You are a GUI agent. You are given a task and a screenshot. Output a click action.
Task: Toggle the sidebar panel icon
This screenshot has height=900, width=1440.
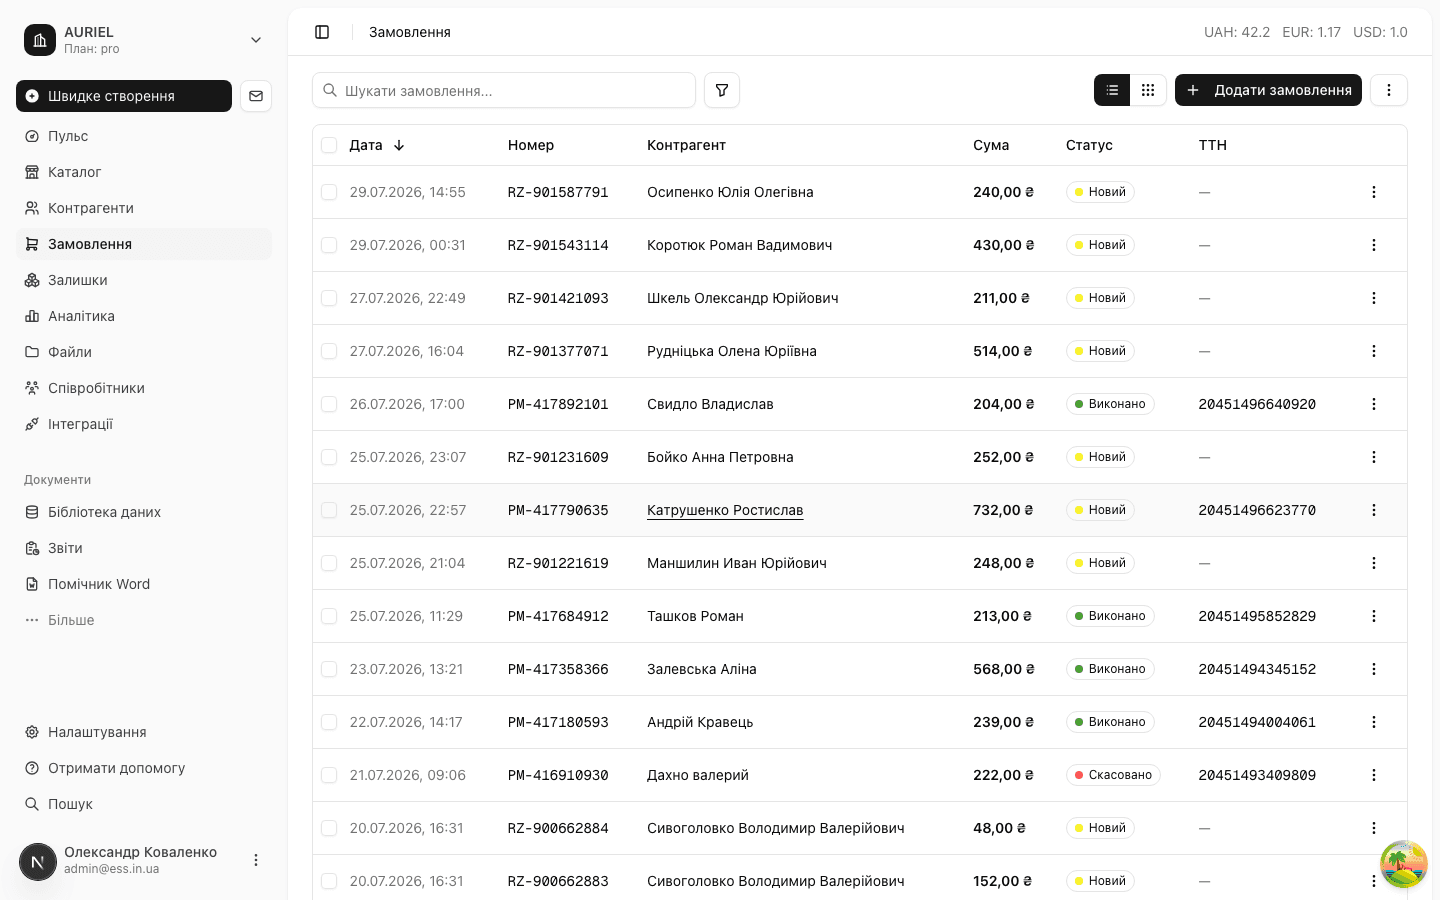pyautogui.click(x=322, y=32)
